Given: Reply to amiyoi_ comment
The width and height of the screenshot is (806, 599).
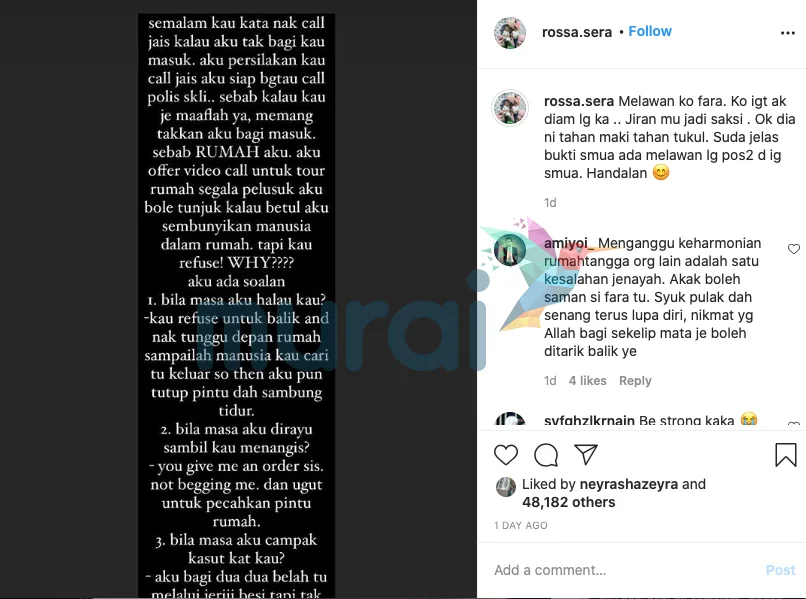Looking at the screenshot, I should coord(635,380).
